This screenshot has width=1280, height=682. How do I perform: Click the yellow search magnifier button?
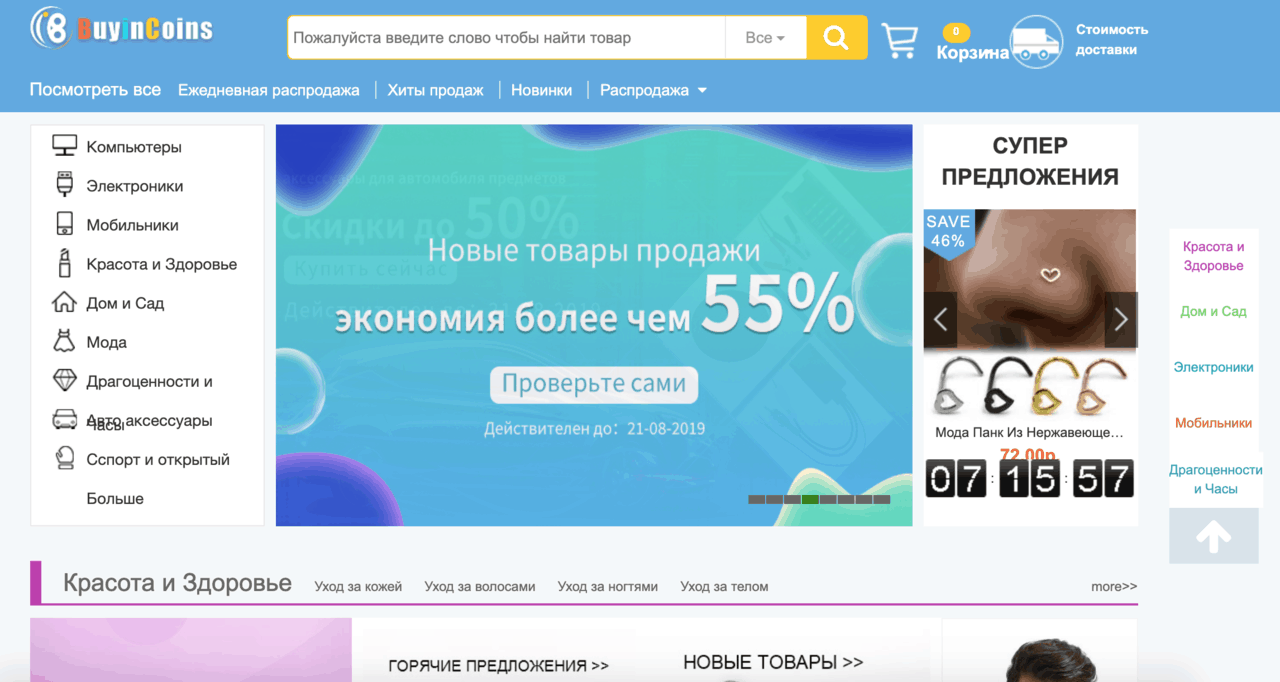point(837,38)
